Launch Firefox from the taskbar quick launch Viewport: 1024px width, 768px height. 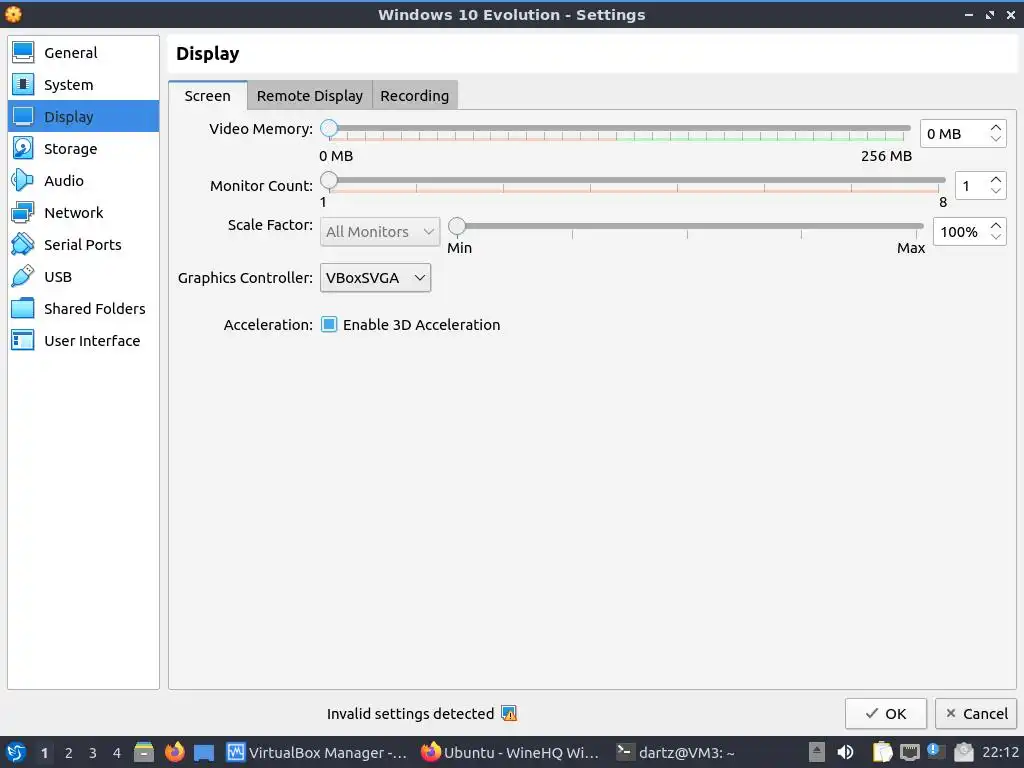174,752
